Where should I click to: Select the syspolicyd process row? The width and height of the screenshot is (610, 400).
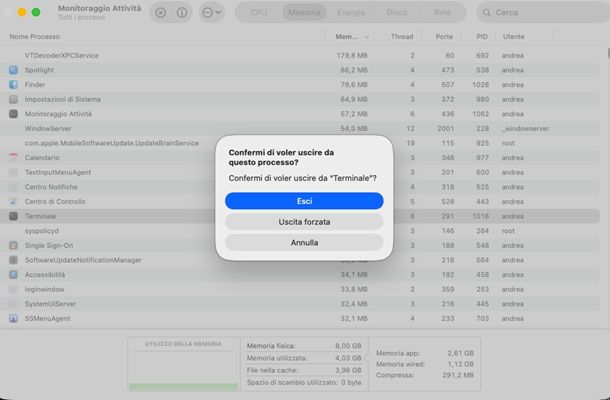point(300,231)
